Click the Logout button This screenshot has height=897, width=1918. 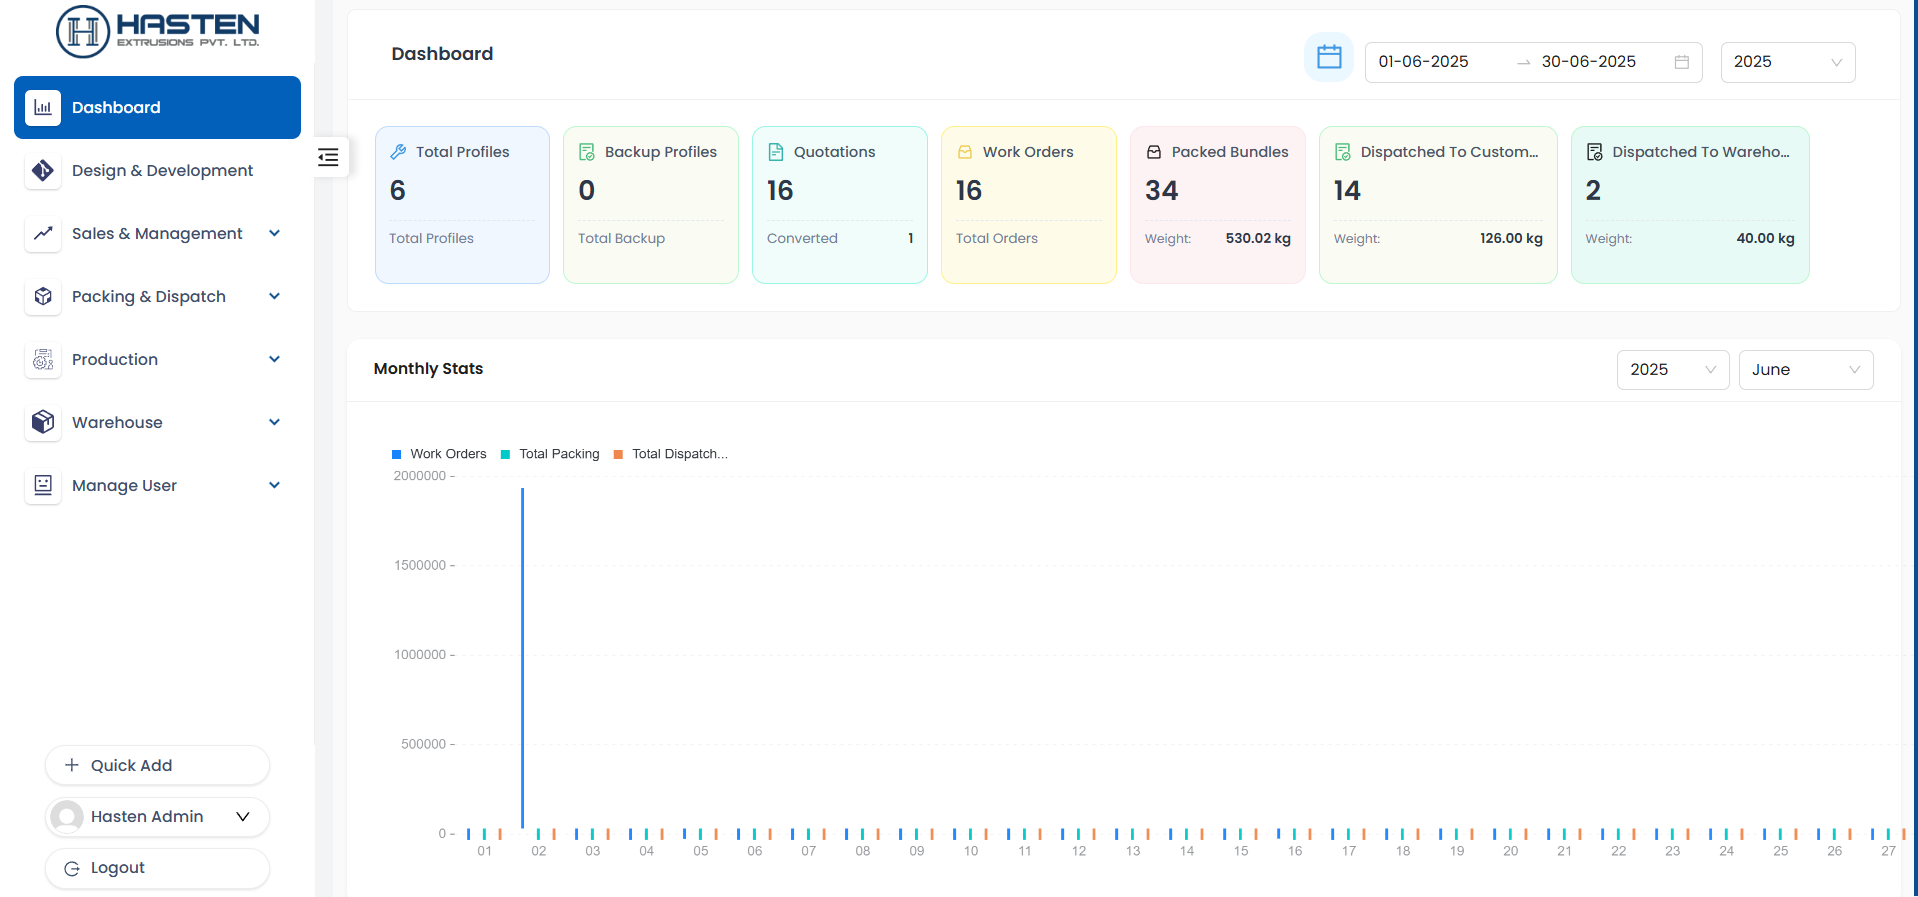click(x=157, y=868)
